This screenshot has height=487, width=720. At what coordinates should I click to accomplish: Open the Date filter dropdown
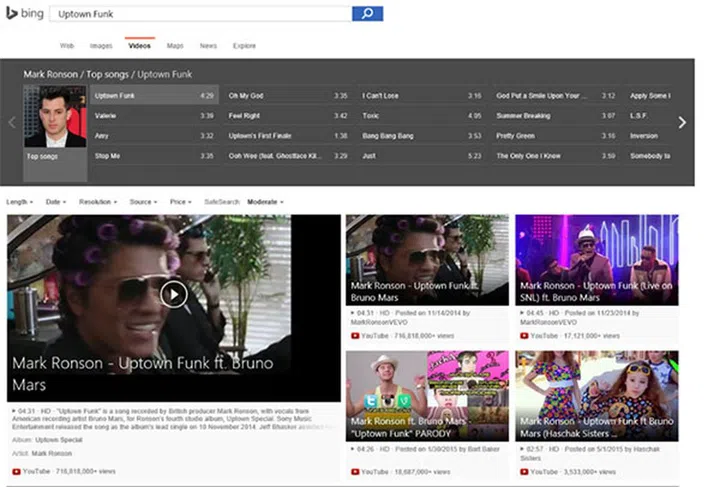pyautogui.click(x=56, y=202)
